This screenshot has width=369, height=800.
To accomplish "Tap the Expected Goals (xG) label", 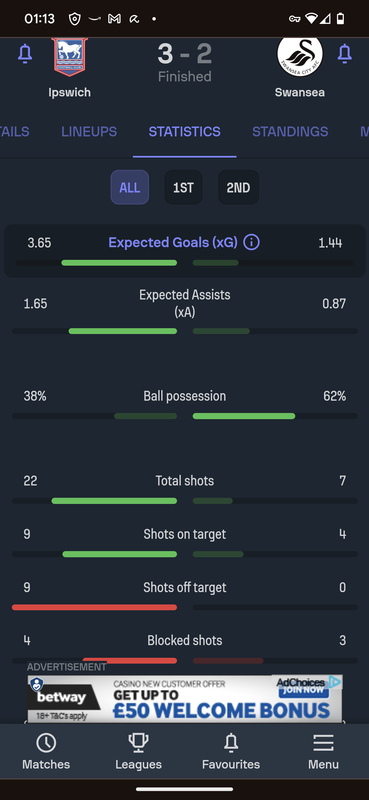I will pos(173,242).
